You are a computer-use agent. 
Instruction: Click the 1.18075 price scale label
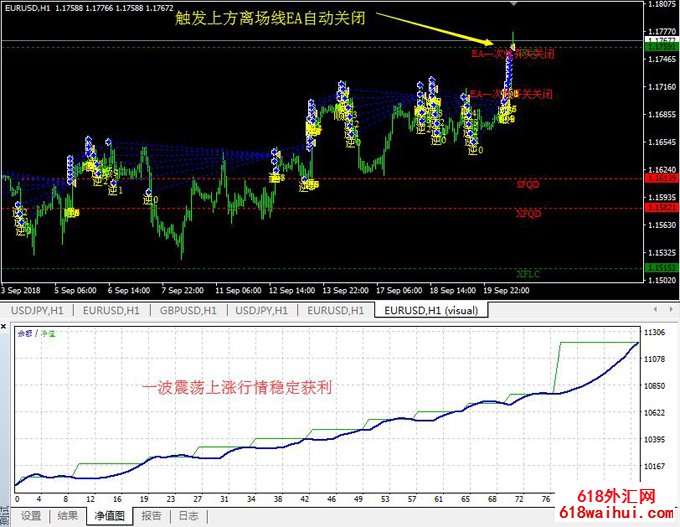pos(662,4)
